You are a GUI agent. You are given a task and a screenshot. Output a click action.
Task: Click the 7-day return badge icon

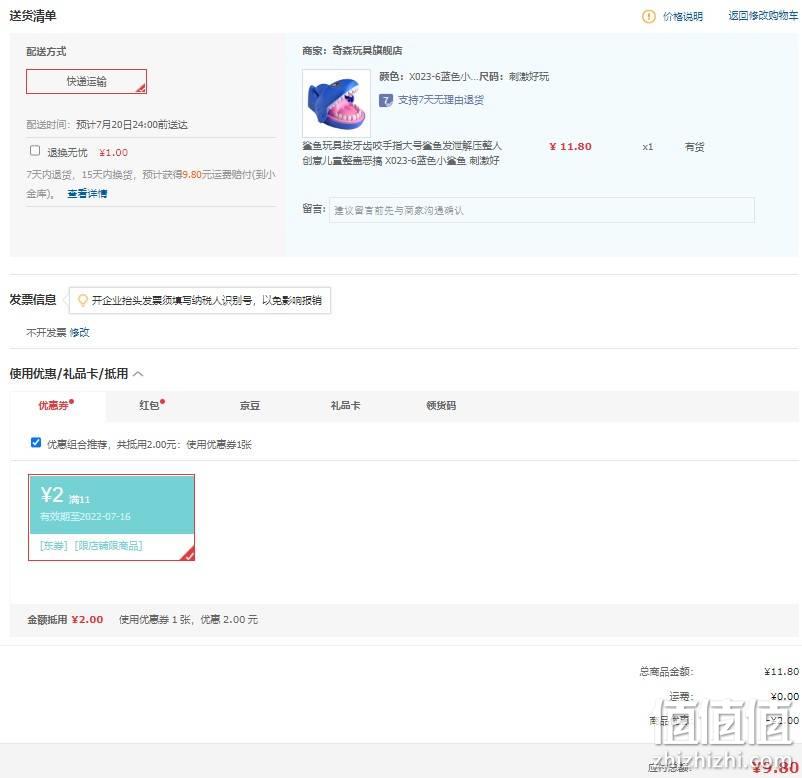coord(386,100)
